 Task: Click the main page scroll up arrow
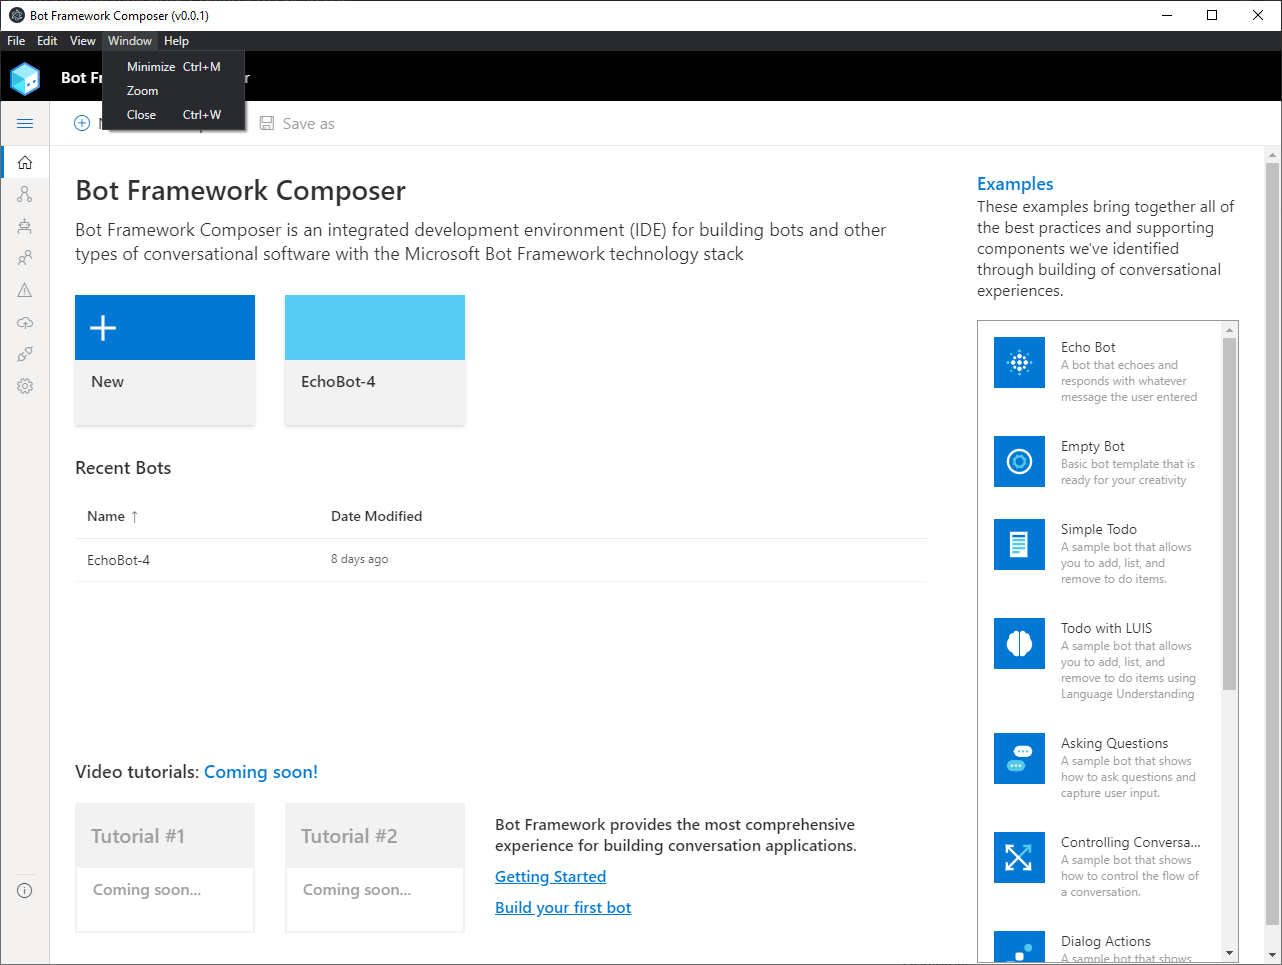pyautogui.click(x=1272, y=155)
